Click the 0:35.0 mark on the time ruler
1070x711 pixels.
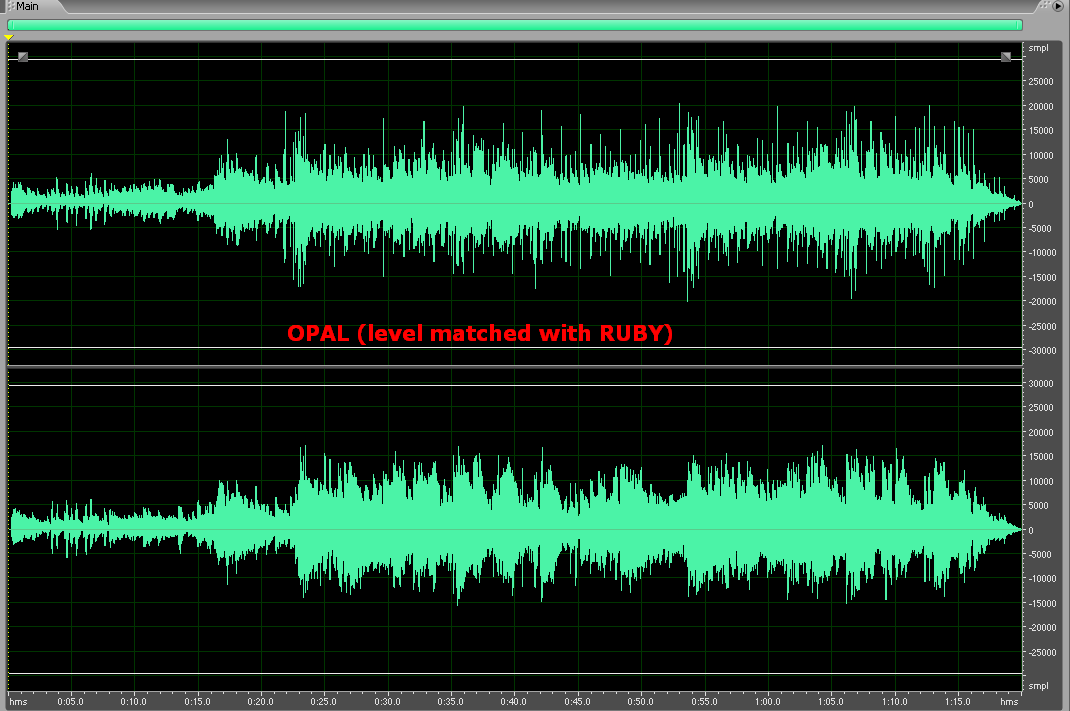tap(450, 701)
